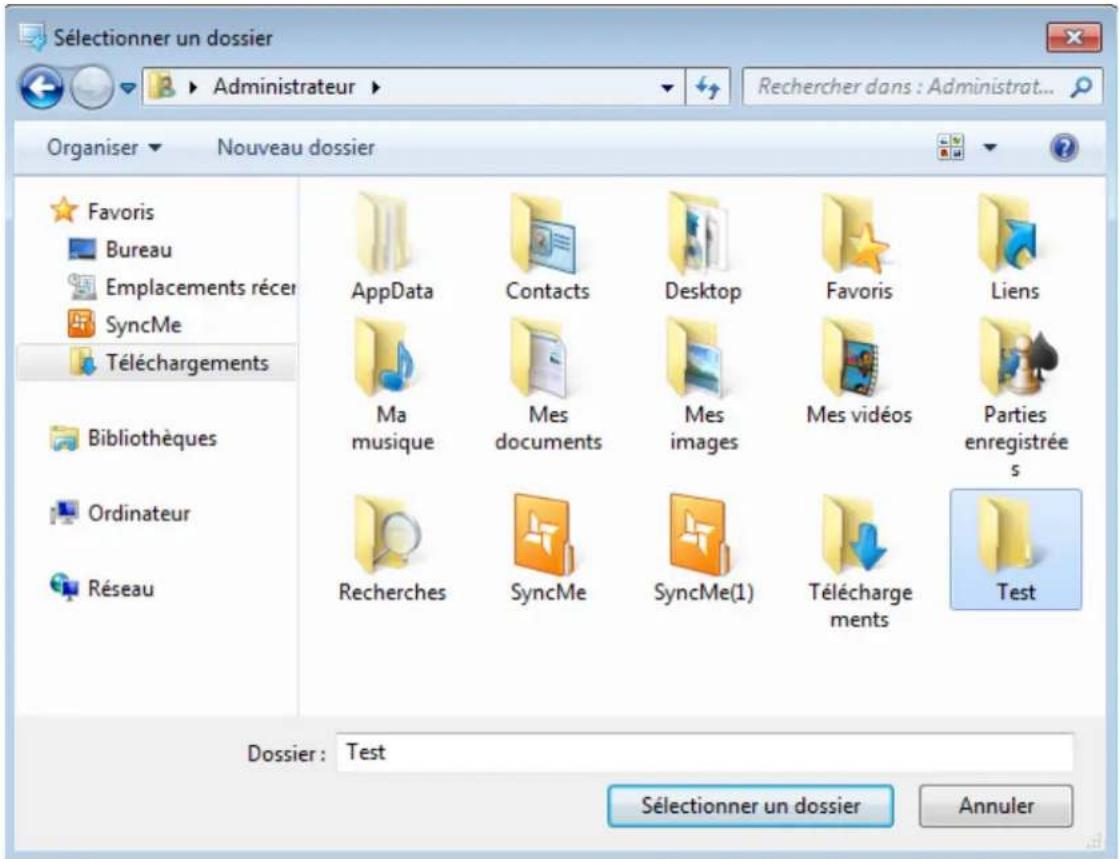Image resolution: width=1120 pixels, height=859 pixels.
Task: Open the view options dropdown arrow
Action: coord(990,148)
